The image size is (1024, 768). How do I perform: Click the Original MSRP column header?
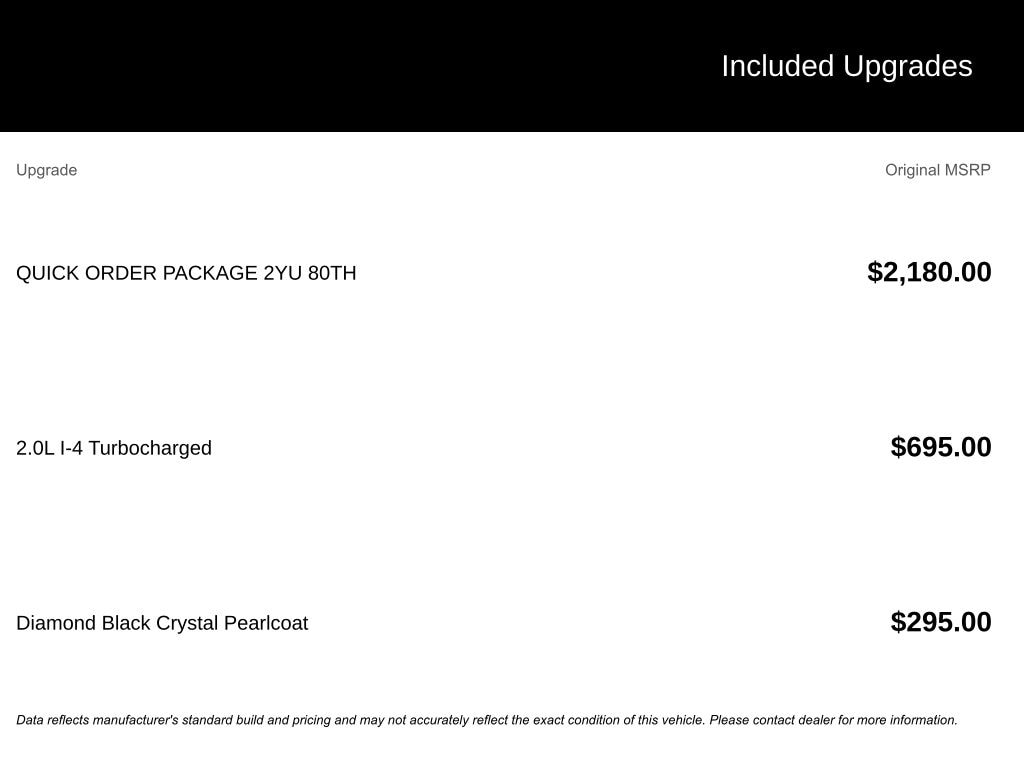tap(937, 170)
